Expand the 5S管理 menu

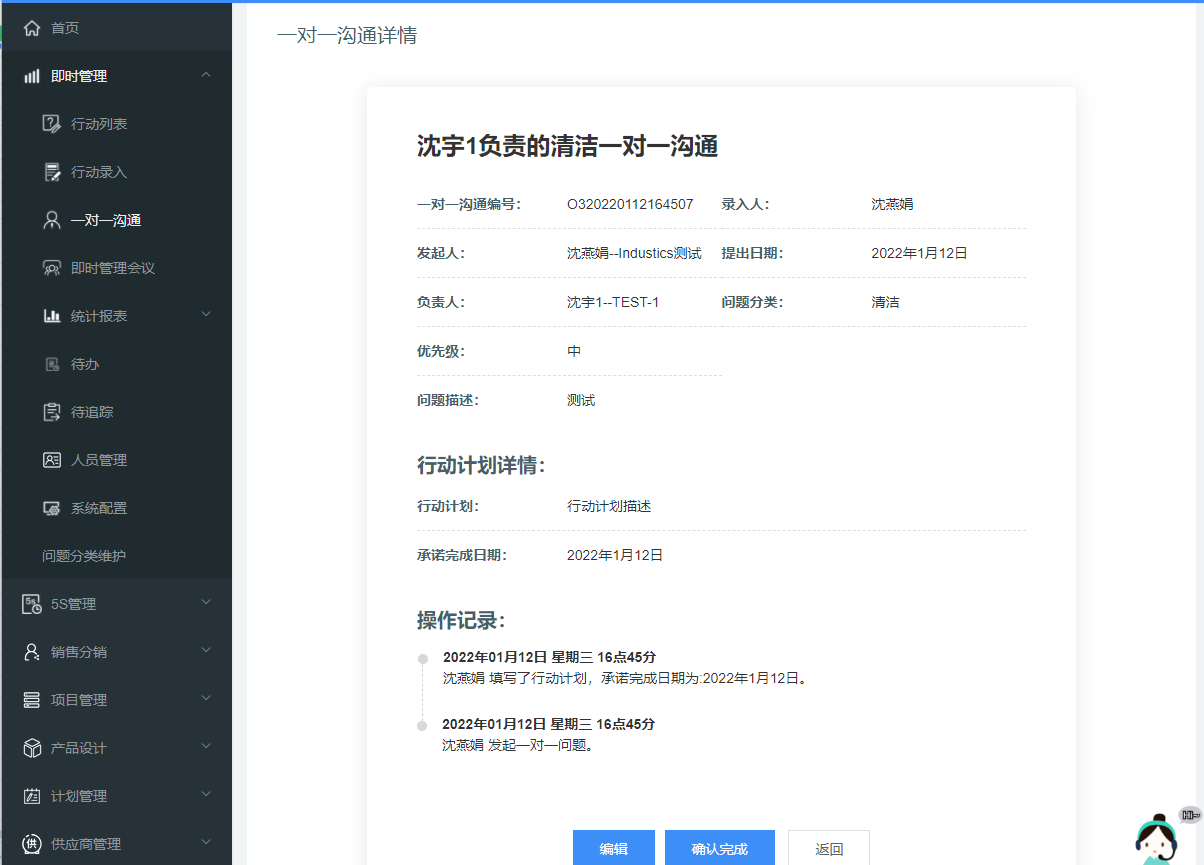[x=206, y=603]
